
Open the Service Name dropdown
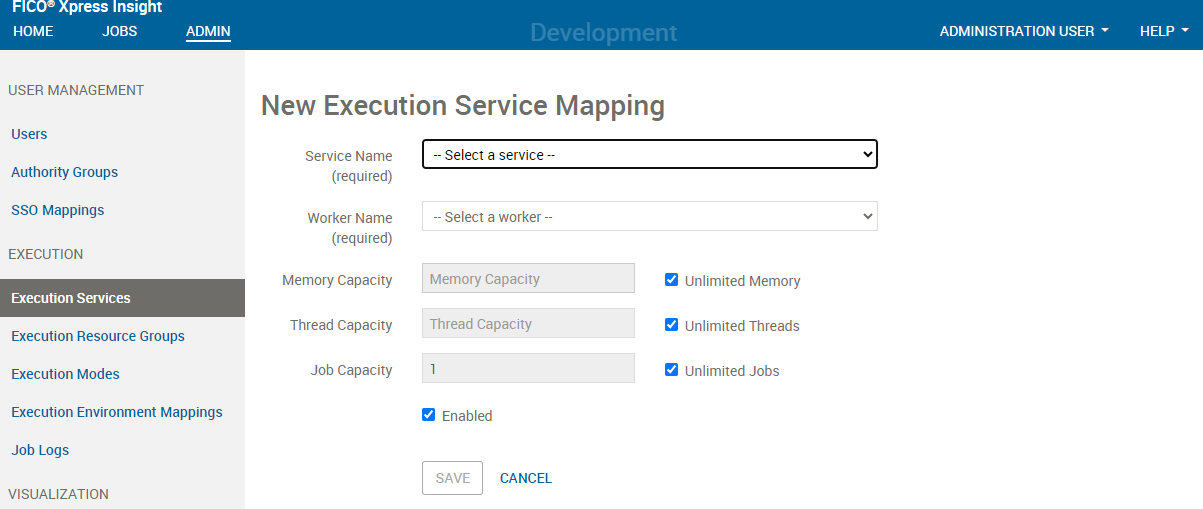(649, 155)
